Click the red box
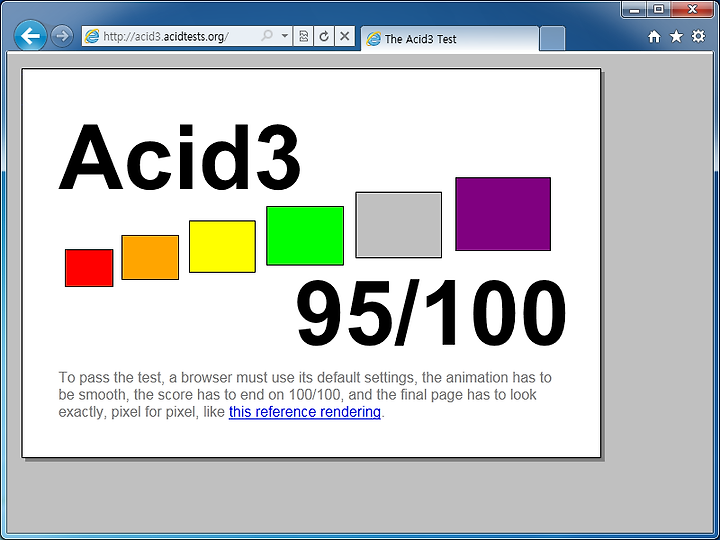 (x=89, y=268)
